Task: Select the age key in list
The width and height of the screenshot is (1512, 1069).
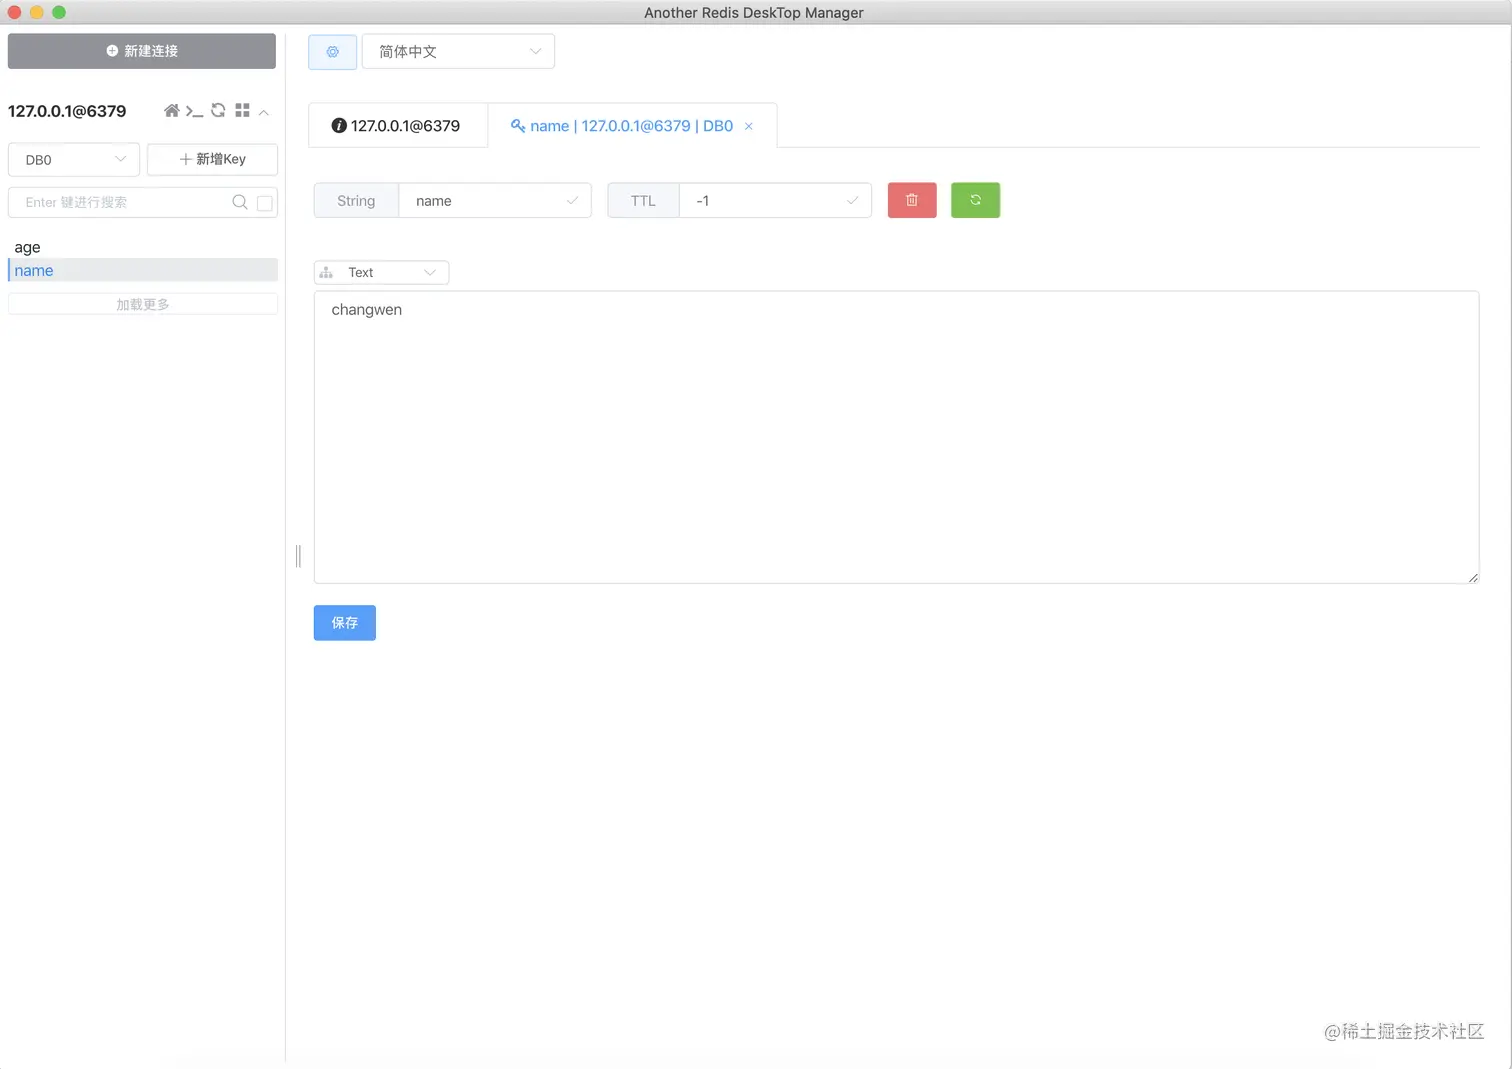Action: coord(143,247)
